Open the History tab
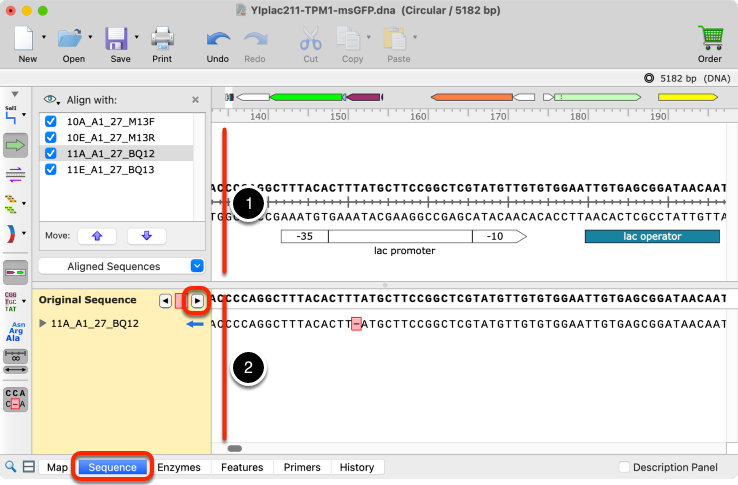 357,467
